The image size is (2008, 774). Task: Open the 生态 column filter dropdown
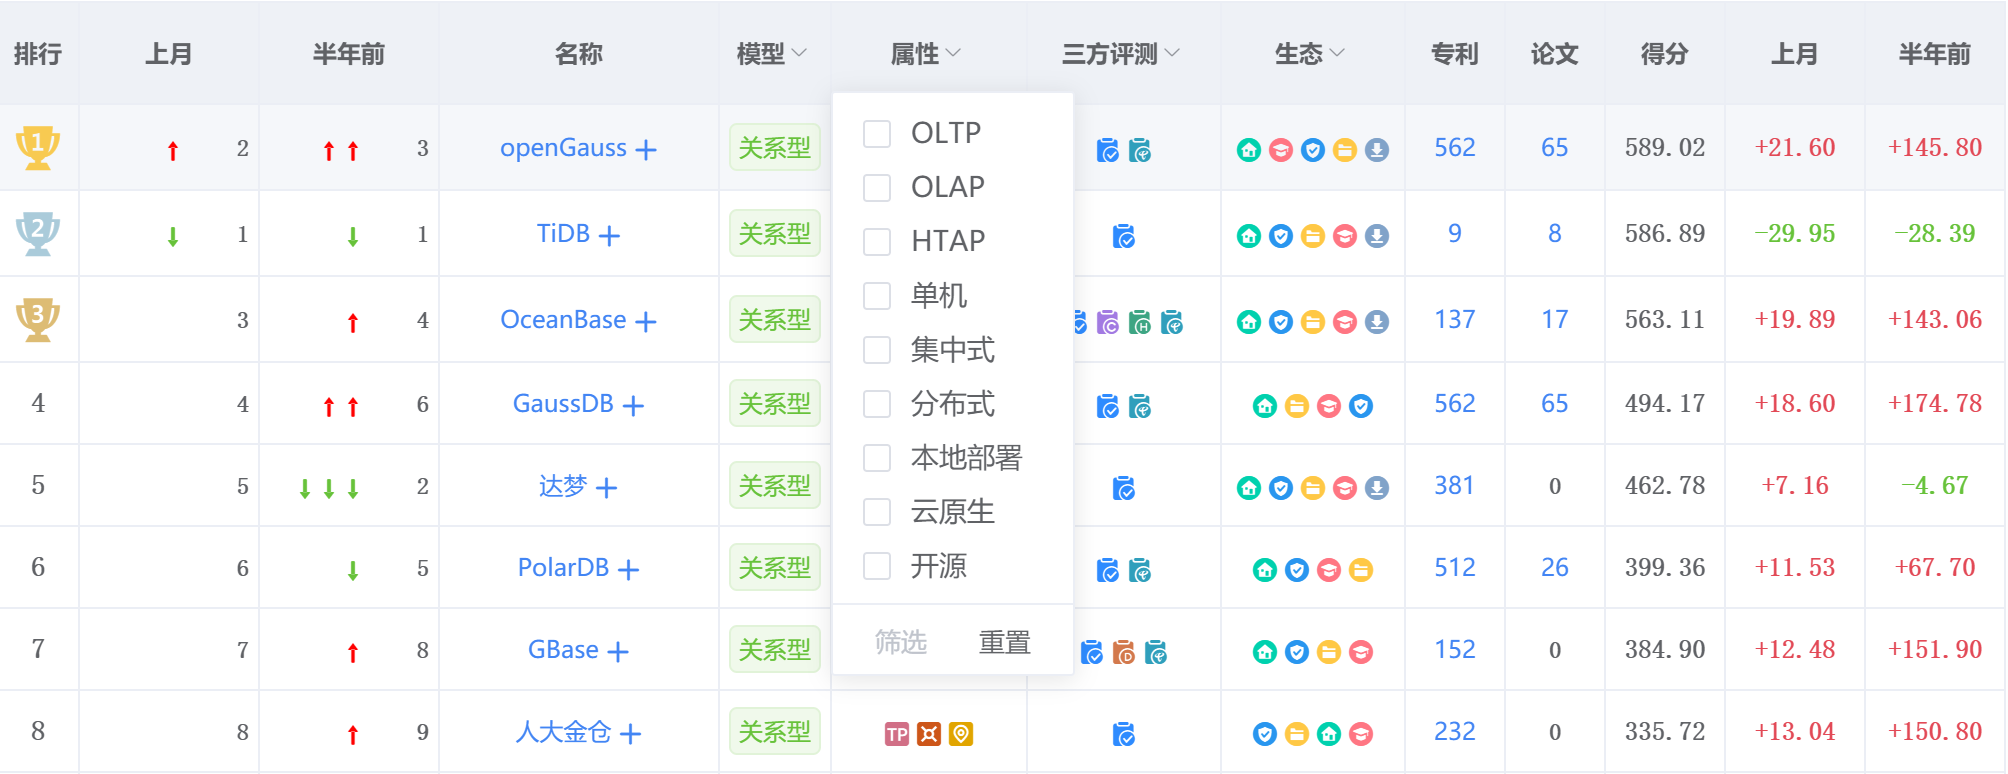[x=1337, y=53]
